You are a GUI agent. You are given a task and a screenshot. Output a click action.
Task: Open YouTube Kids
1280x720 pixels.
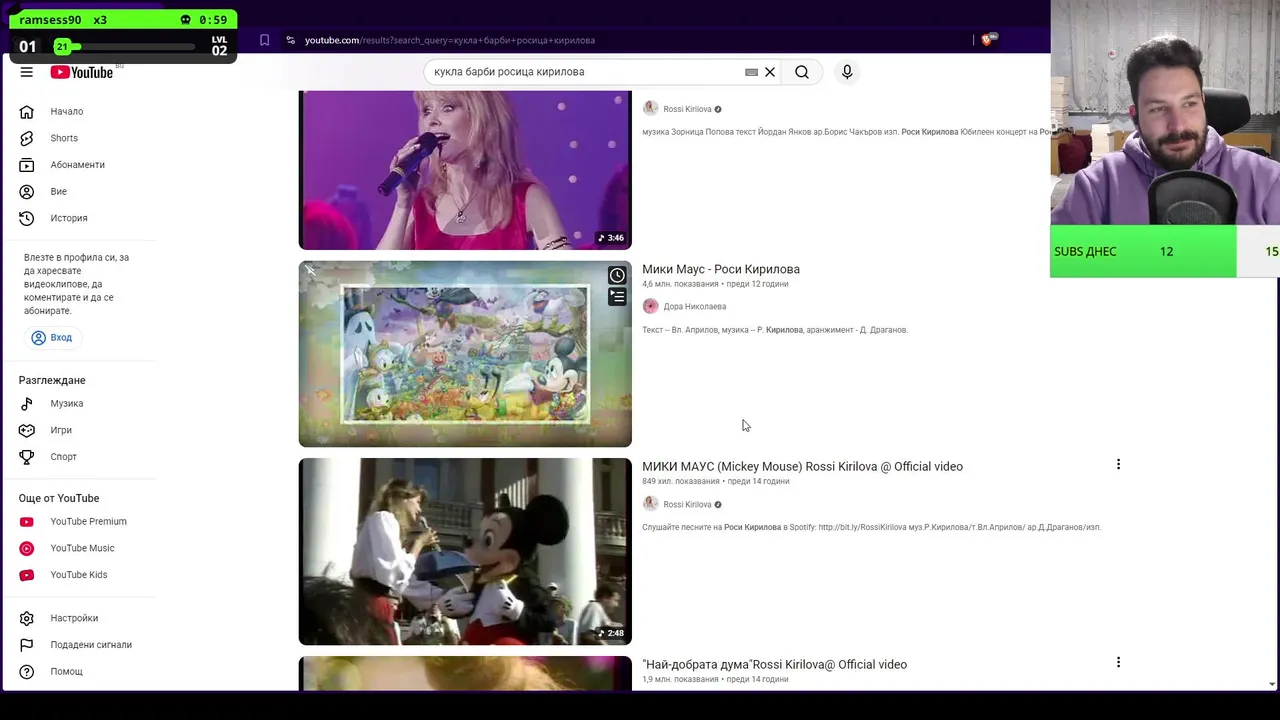pyautogui.click(x=78, y=574)
